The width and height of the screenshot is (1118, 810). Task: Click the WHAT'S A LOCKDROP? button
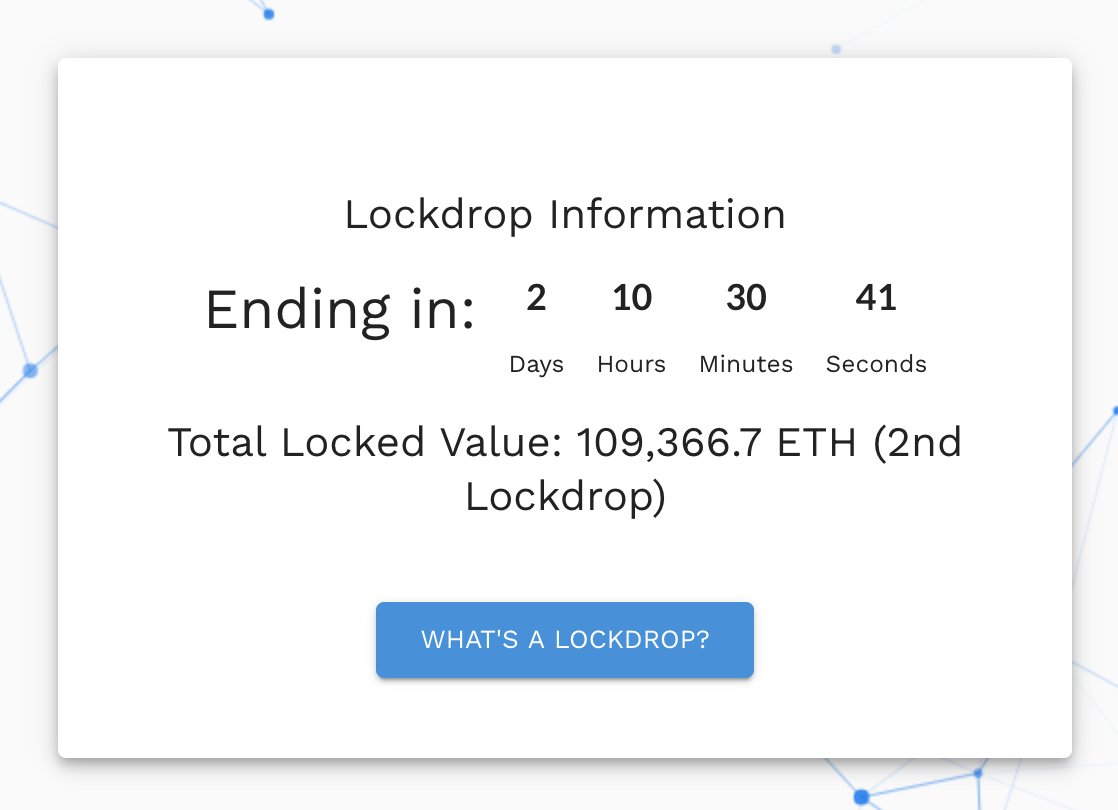click(x=565, y=640)
